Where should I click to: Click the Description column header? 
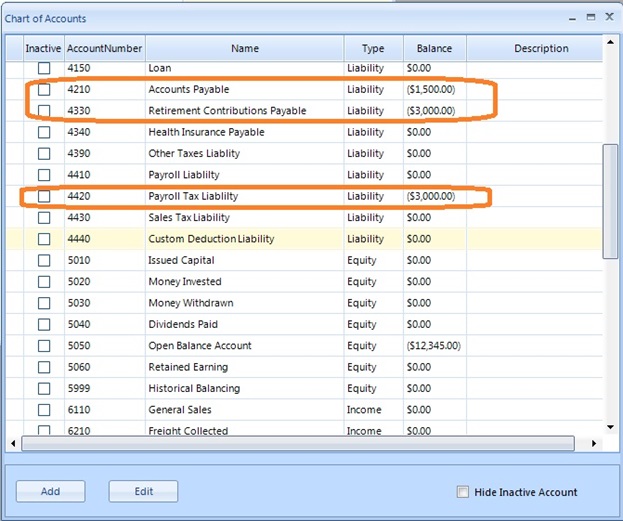click(x=540, y=48)
